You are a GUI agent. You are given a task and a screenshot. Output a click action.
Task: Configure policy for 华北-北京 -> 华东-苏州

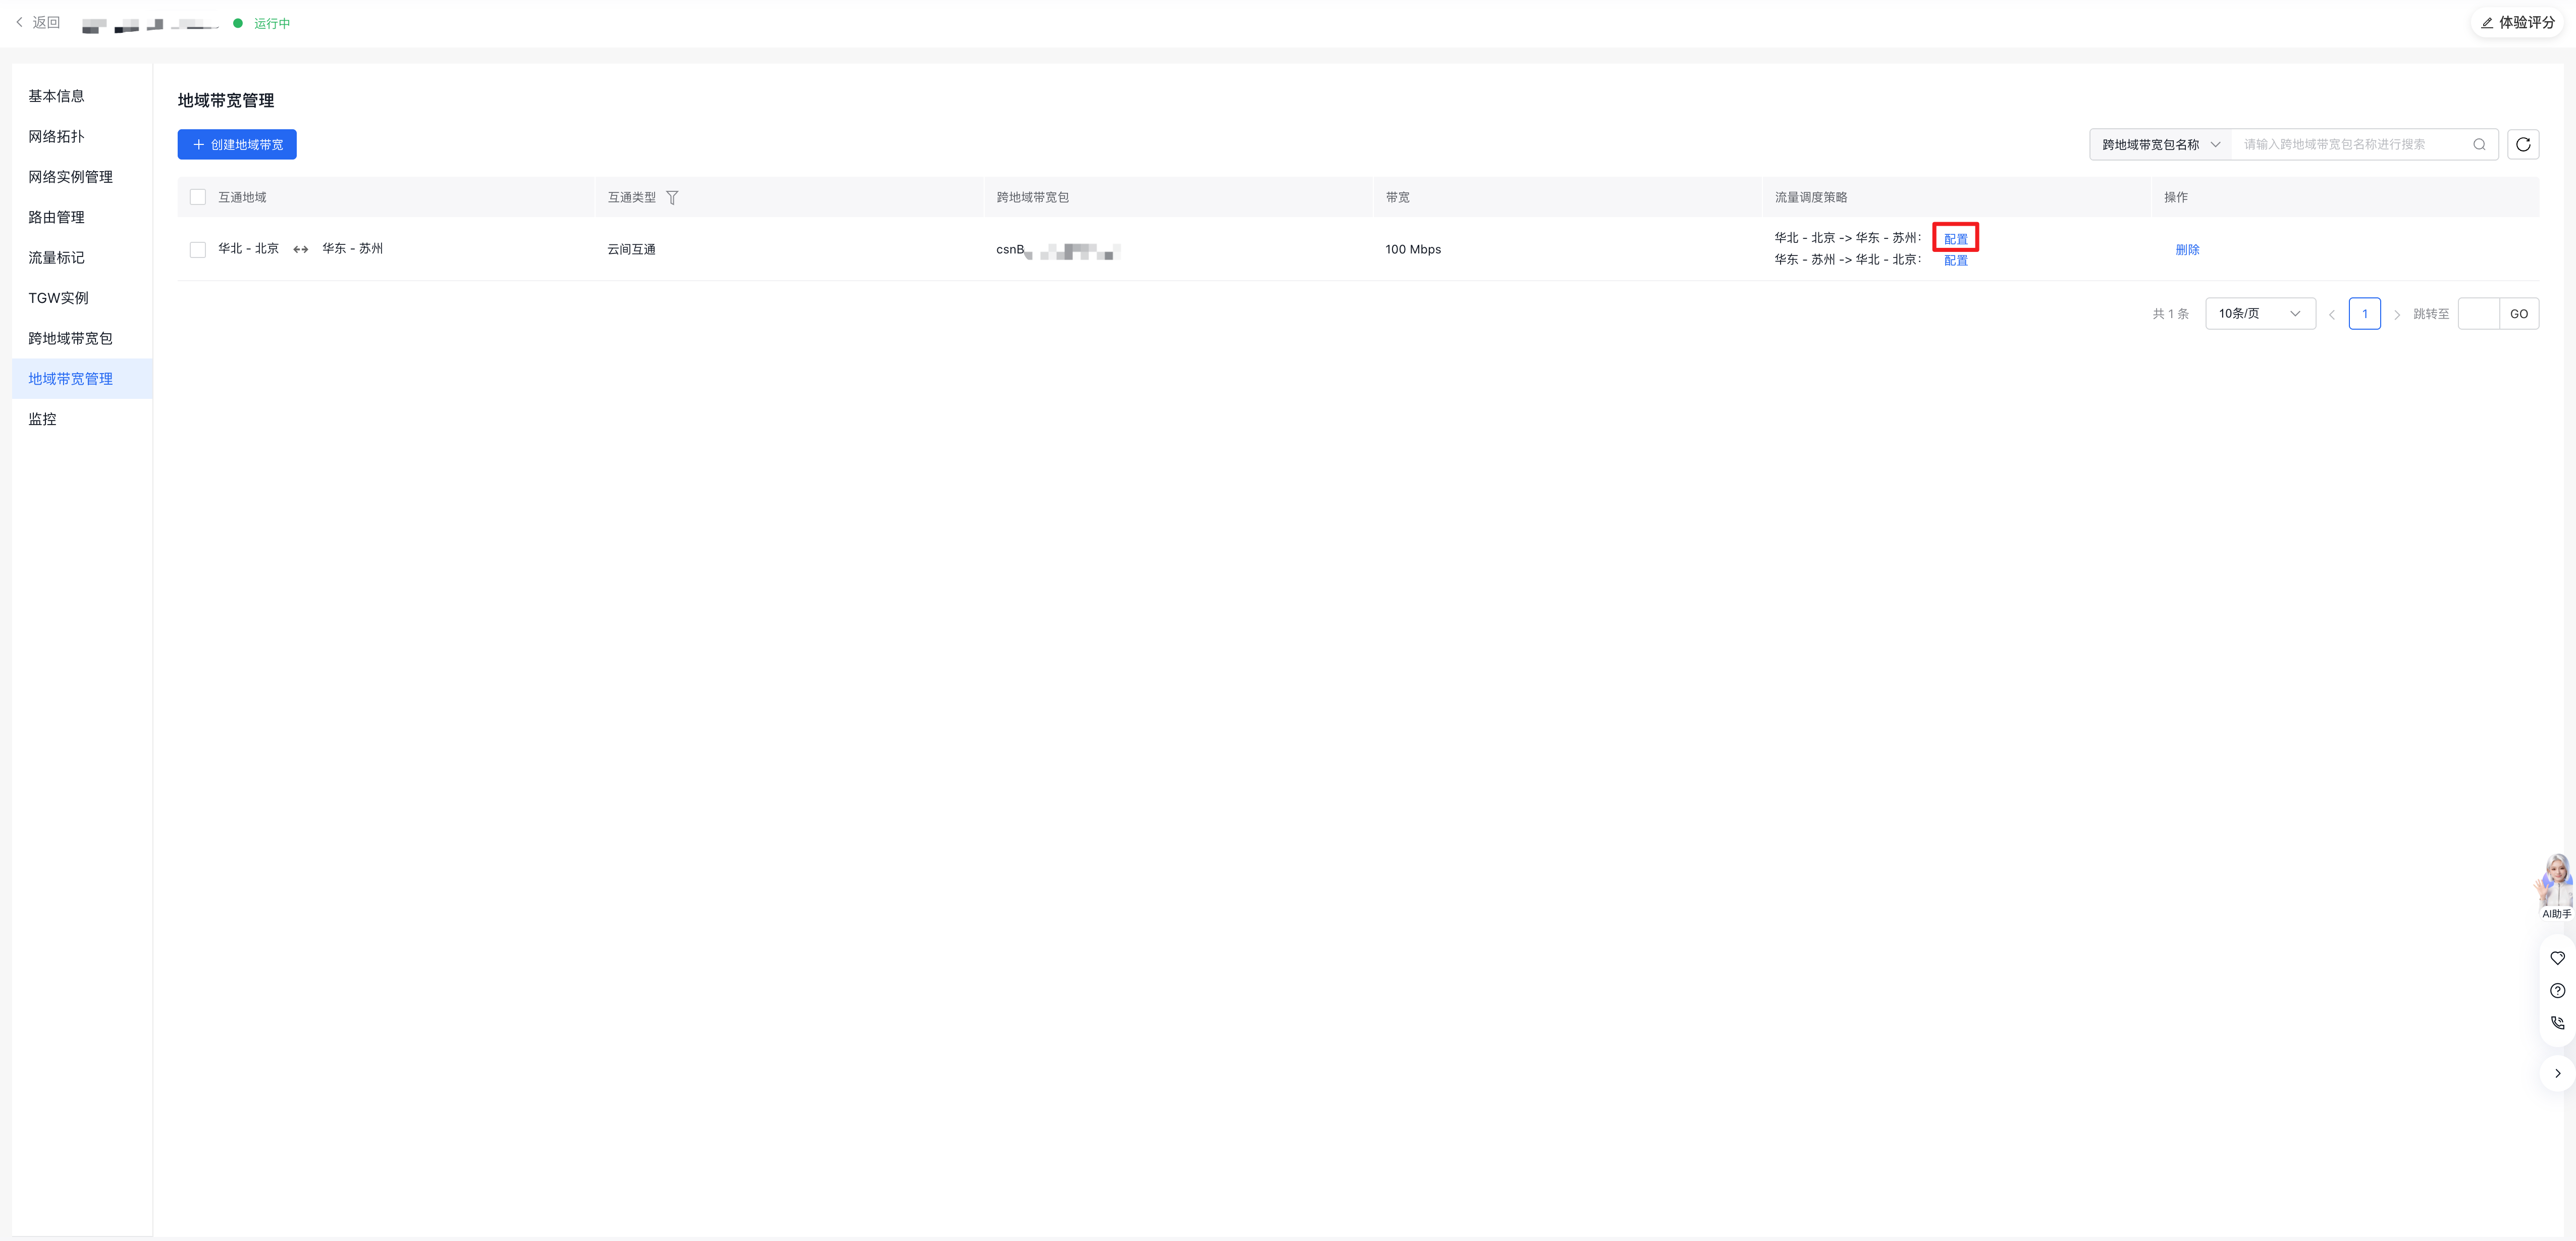[x=1955, y=238]
